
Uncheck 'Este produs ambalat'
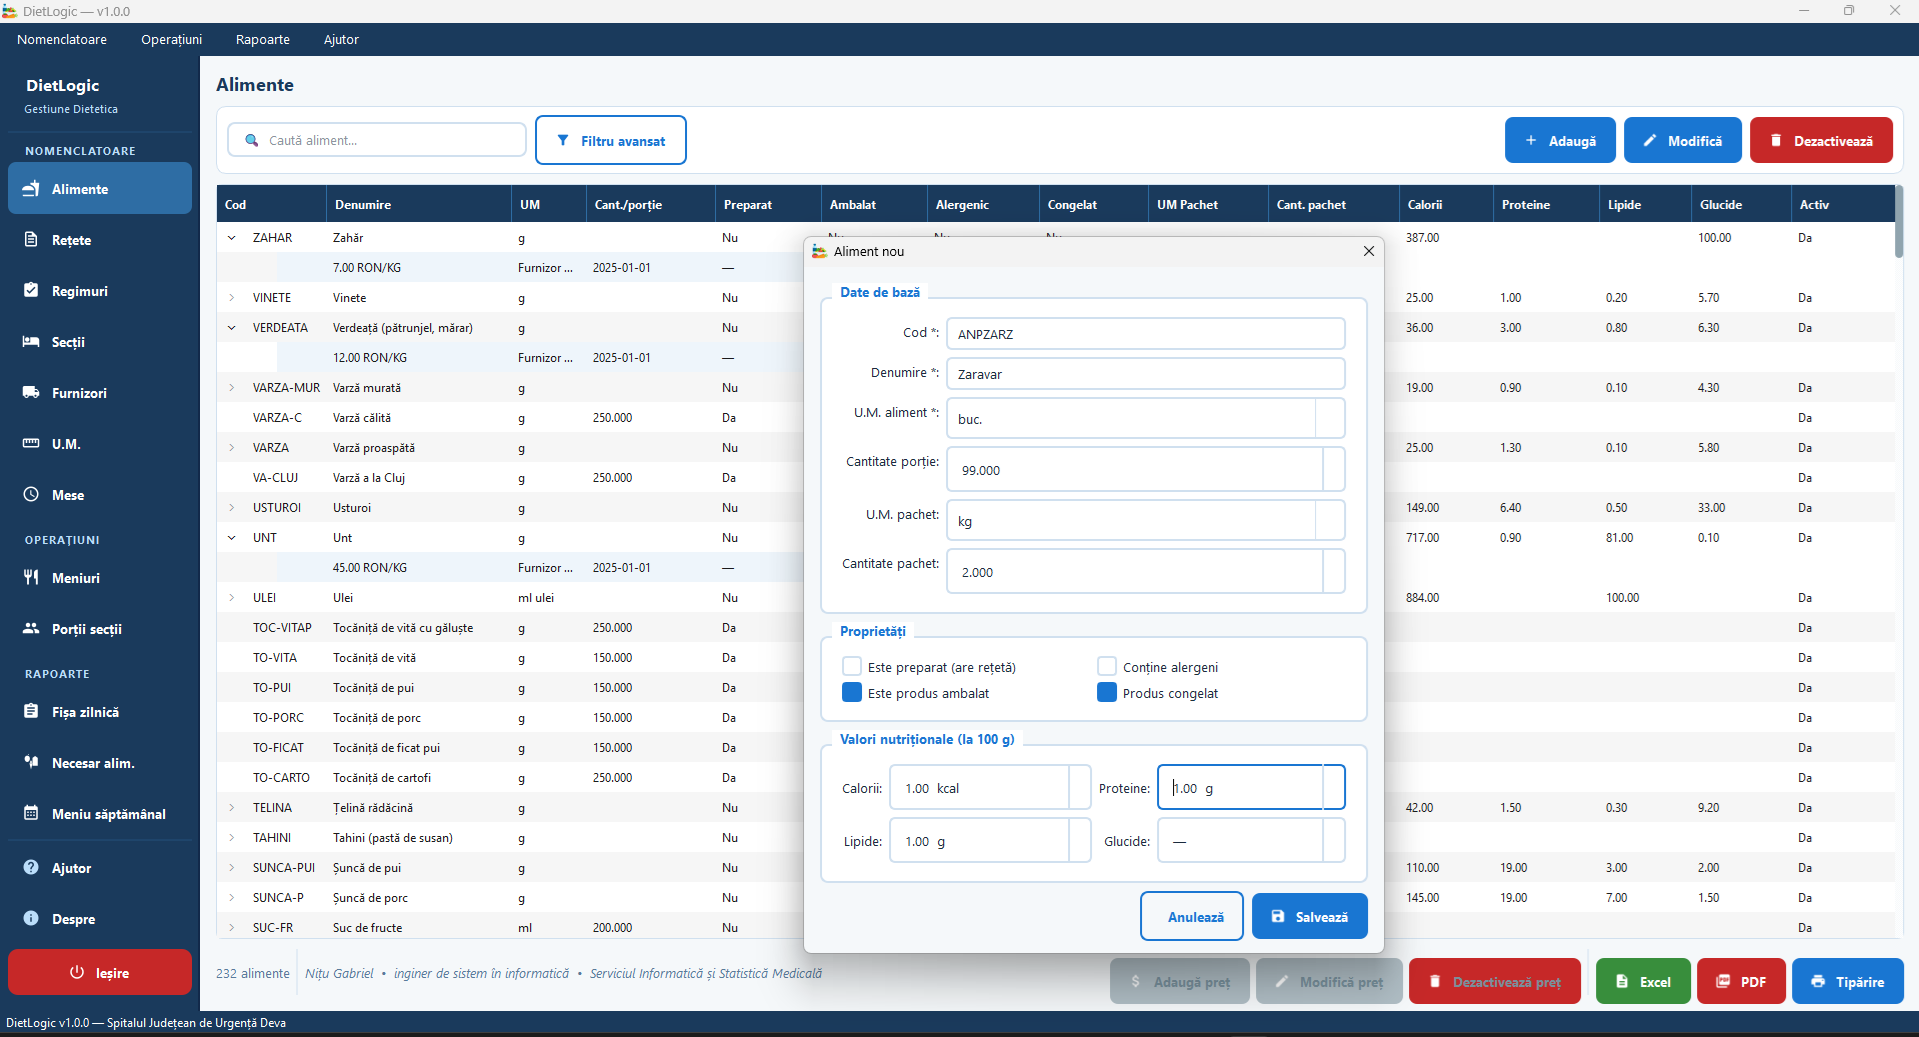click(852, 693)
